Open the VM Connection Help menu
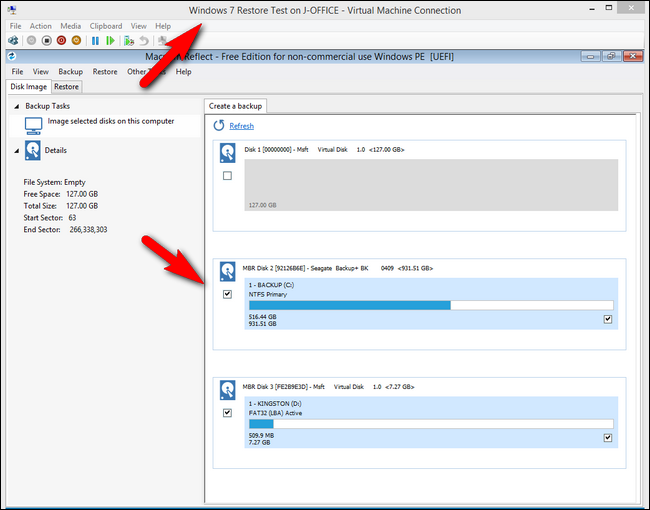 (x=163, y=26)
